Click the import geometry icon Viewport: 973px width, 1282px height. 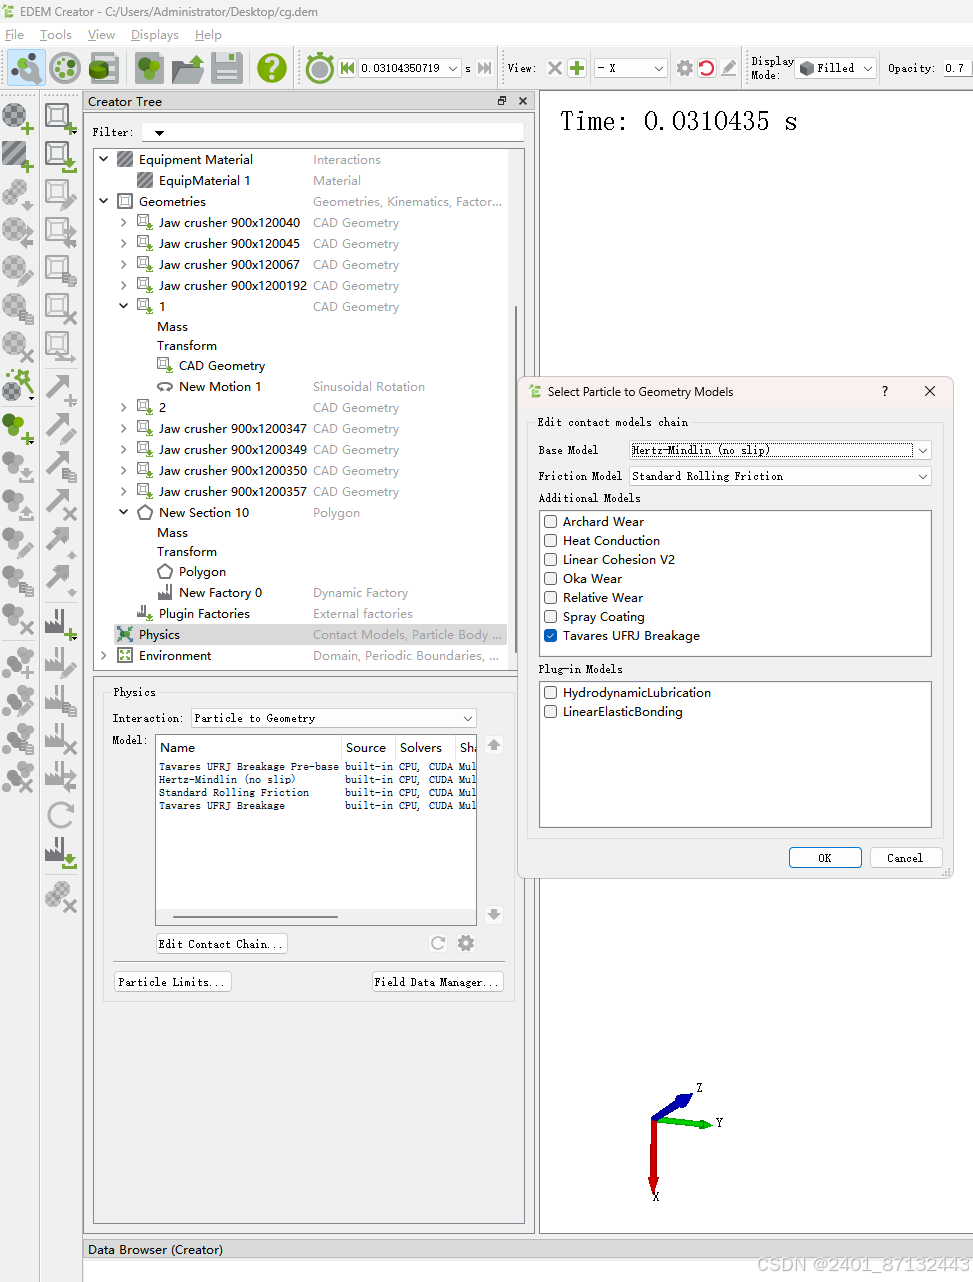pos(60,156)
